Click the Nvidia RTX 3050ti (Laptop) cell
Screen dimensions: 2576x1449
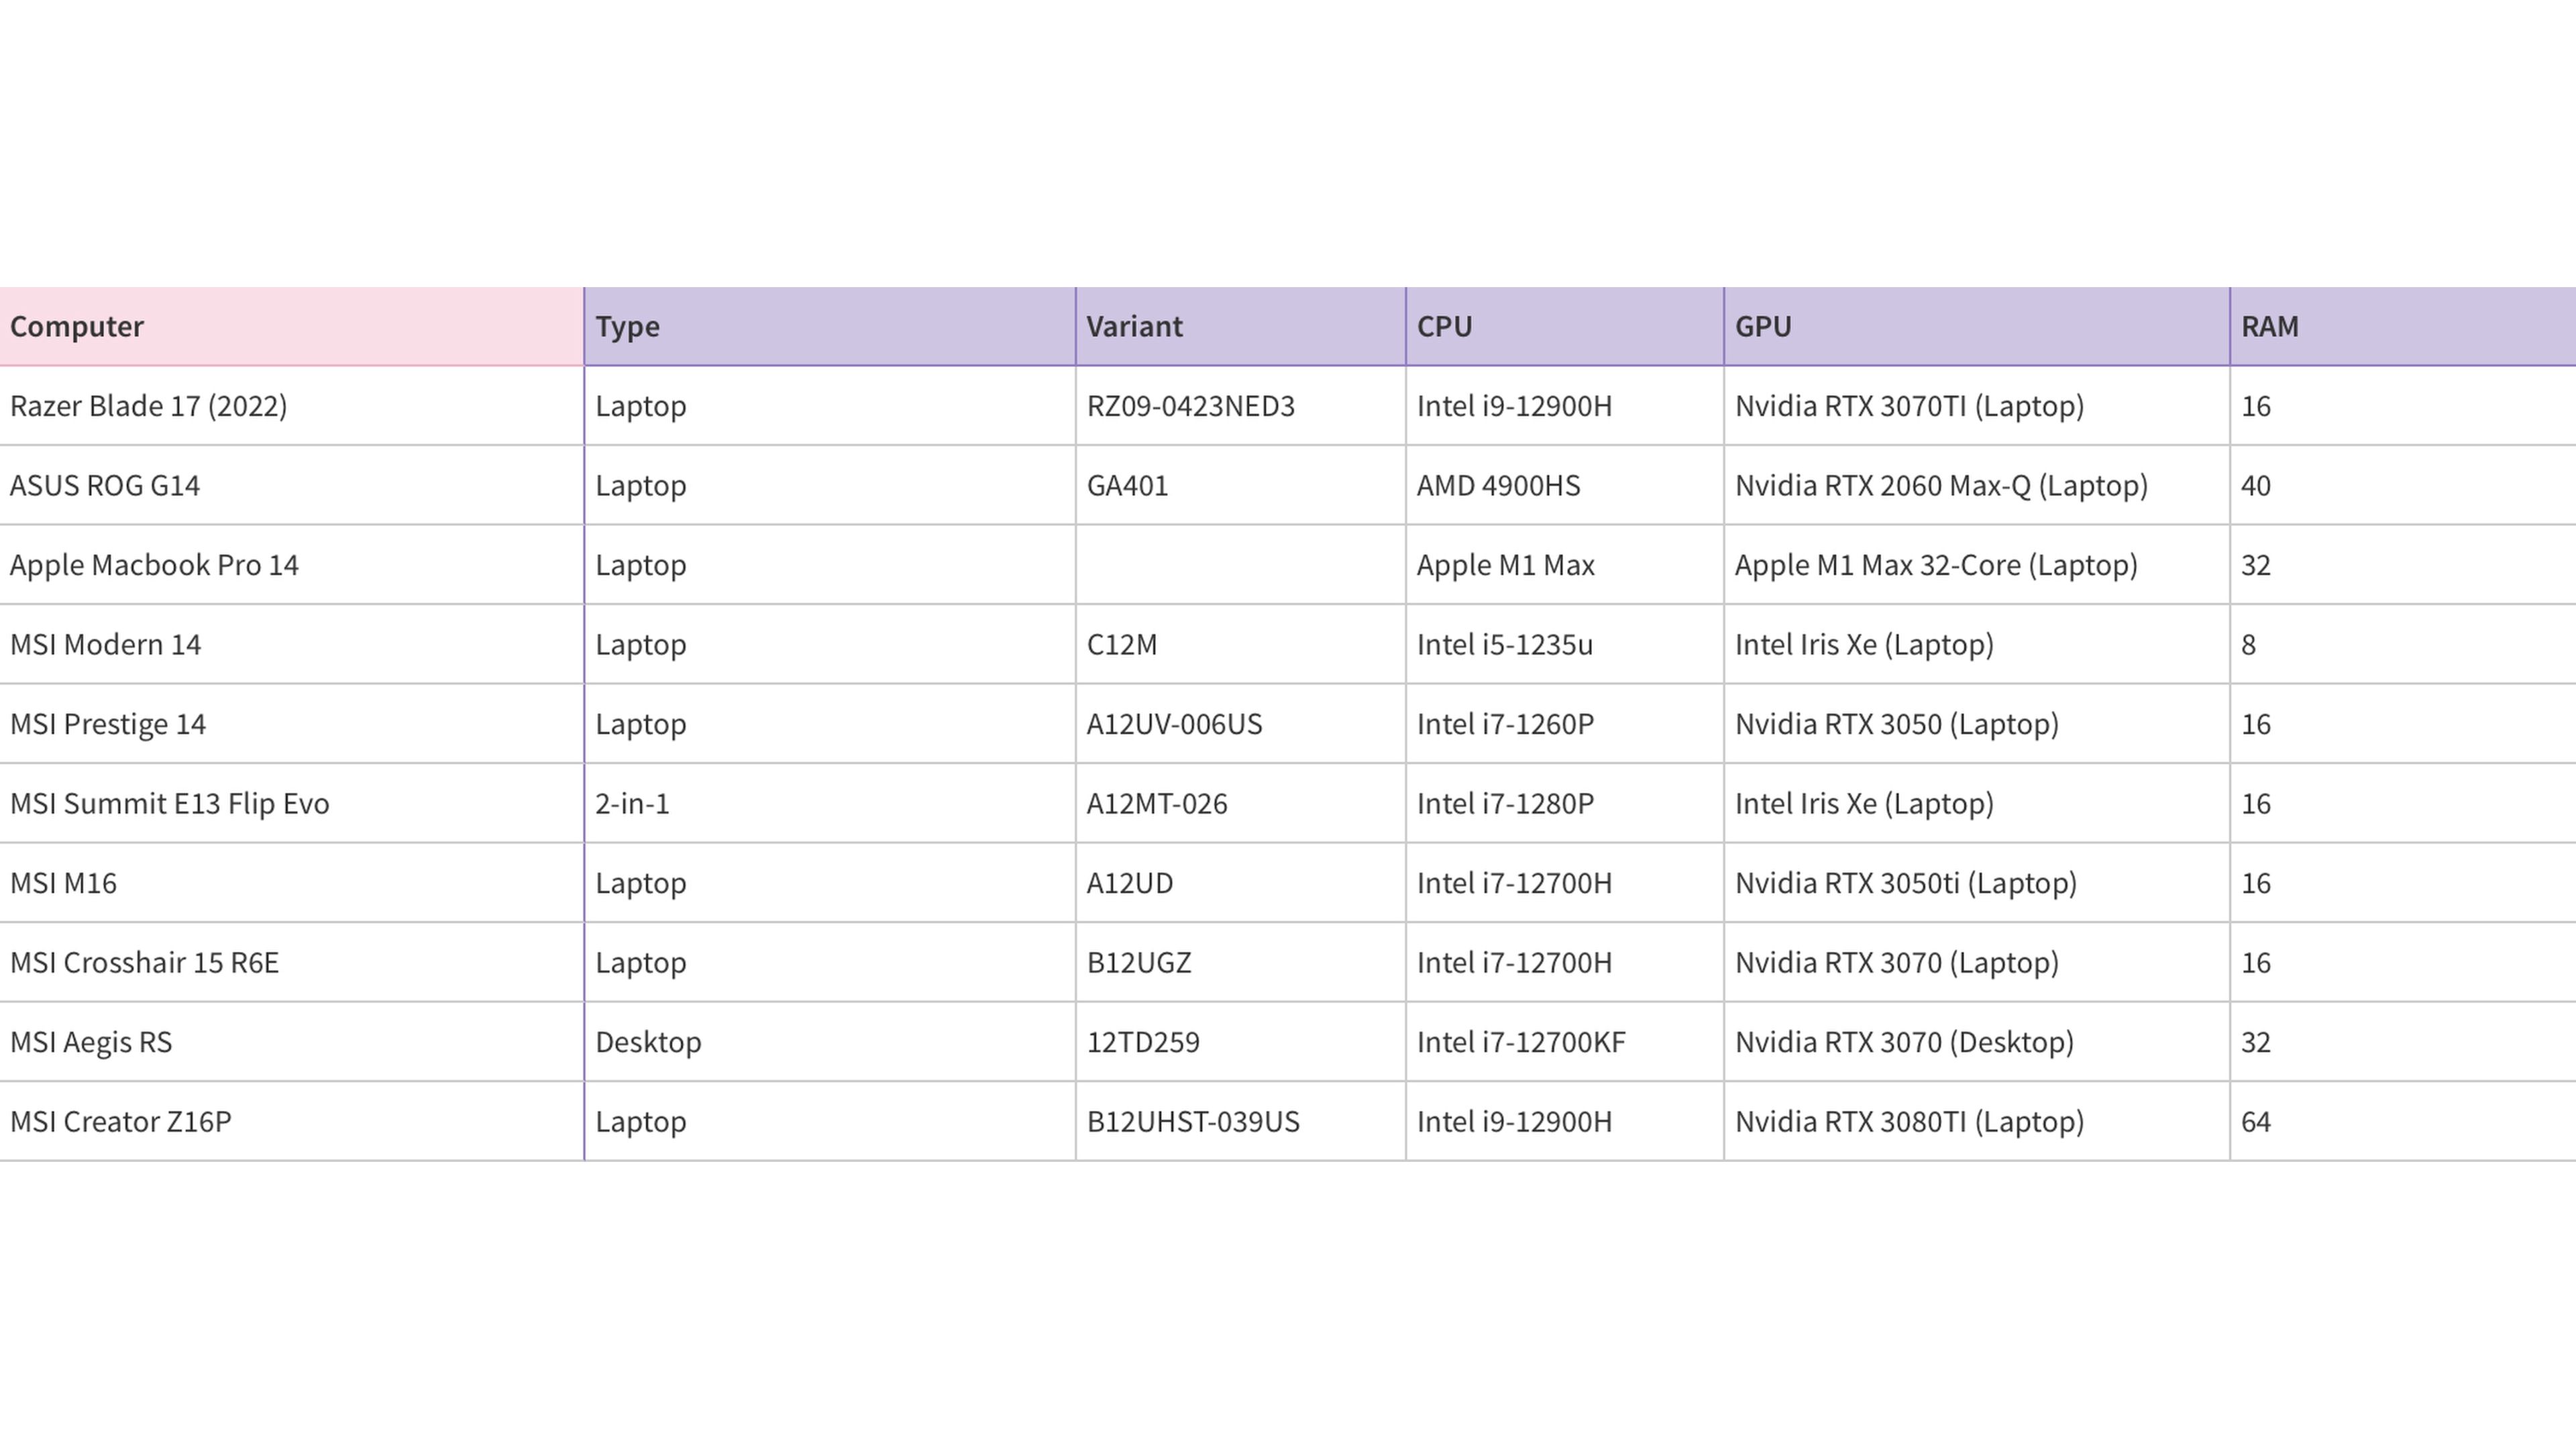click(1977, 883)
